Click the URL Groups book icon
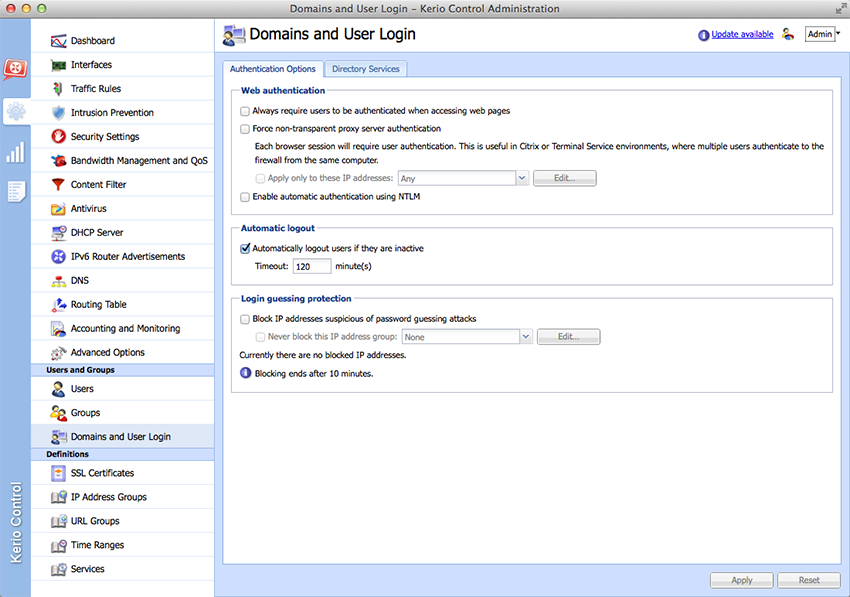This screenshot has height=597, width=850. (58, 521)
